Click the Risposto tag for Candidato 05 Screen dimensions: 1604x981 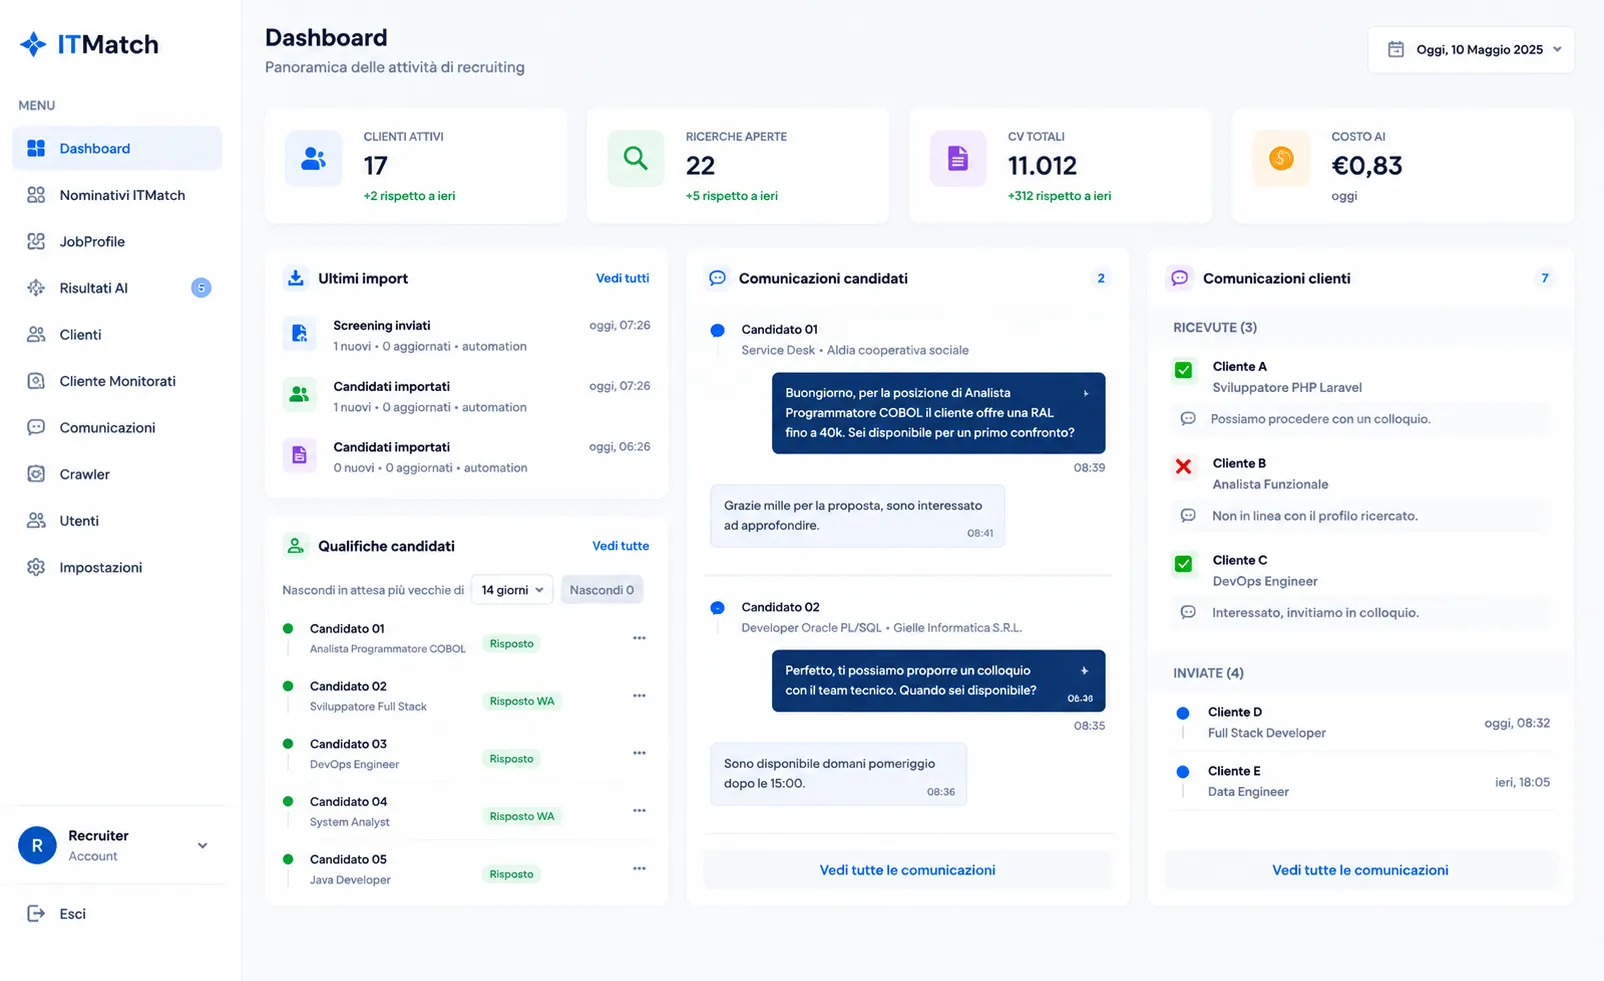511,874
